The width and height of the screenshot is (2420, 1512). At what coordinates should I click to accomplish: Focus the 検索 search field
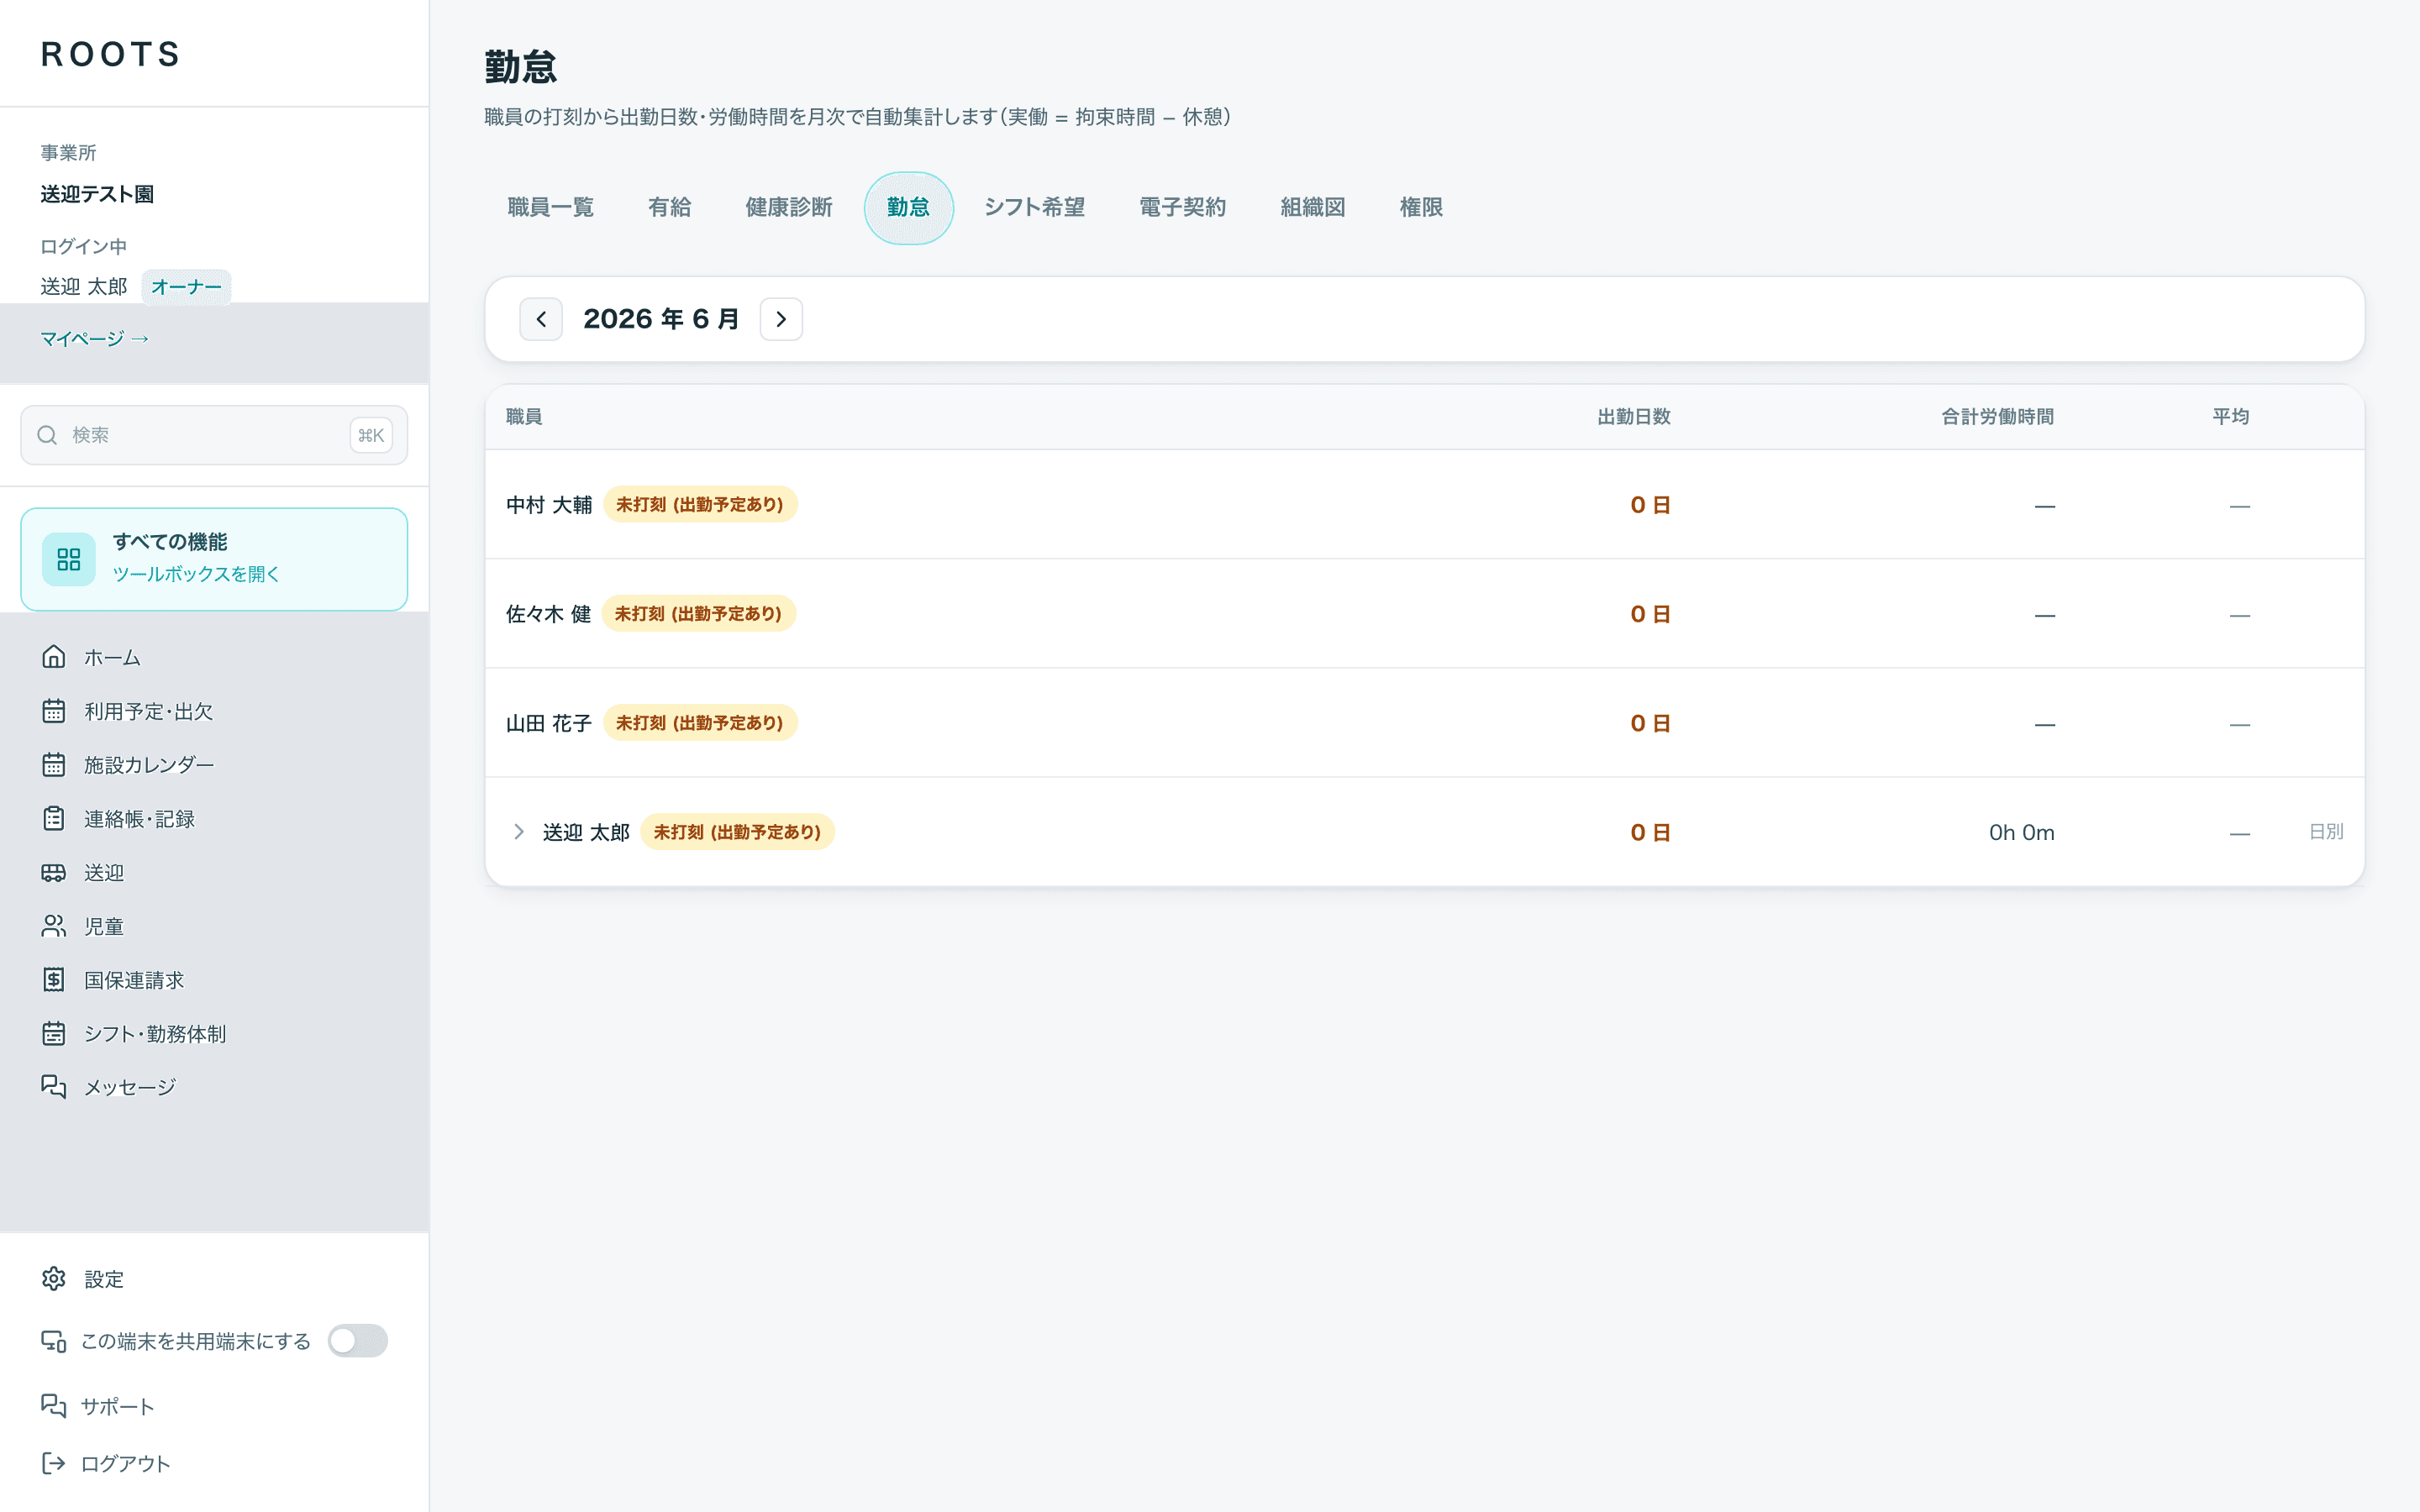pos(214,435)
